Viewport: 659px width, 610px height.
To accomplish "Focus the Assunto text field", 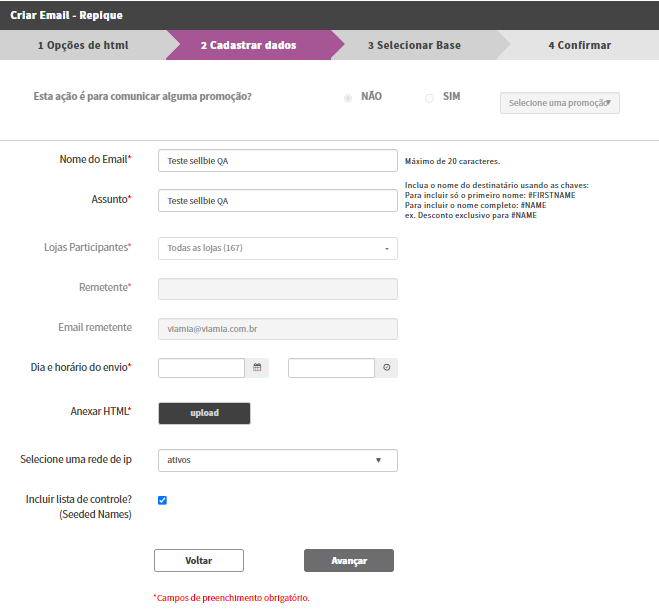I will 278,201.
